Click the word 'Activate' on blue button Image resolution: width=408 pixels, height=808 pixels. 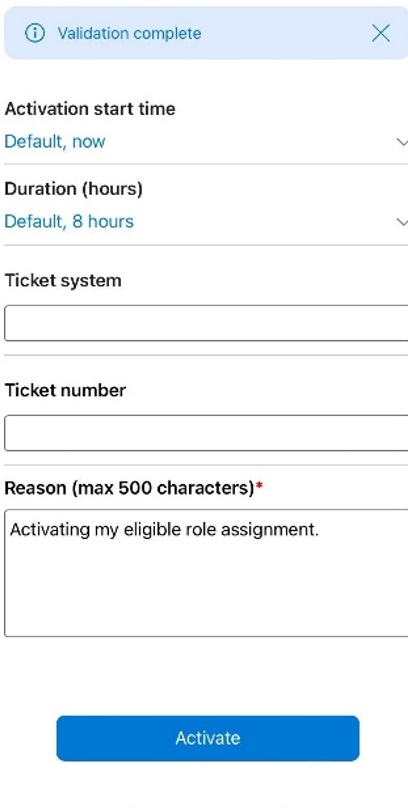coord(208,738)
